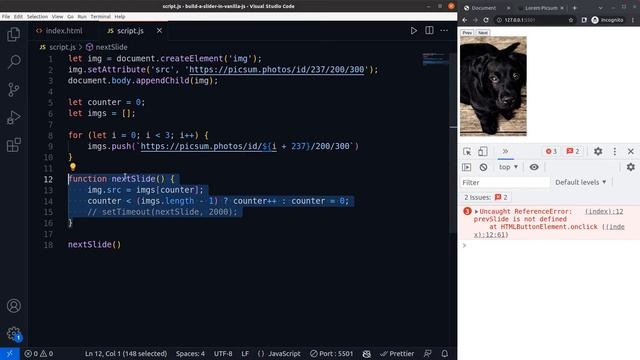
Task: Open console settings gear
Action: tap(631, 167)
